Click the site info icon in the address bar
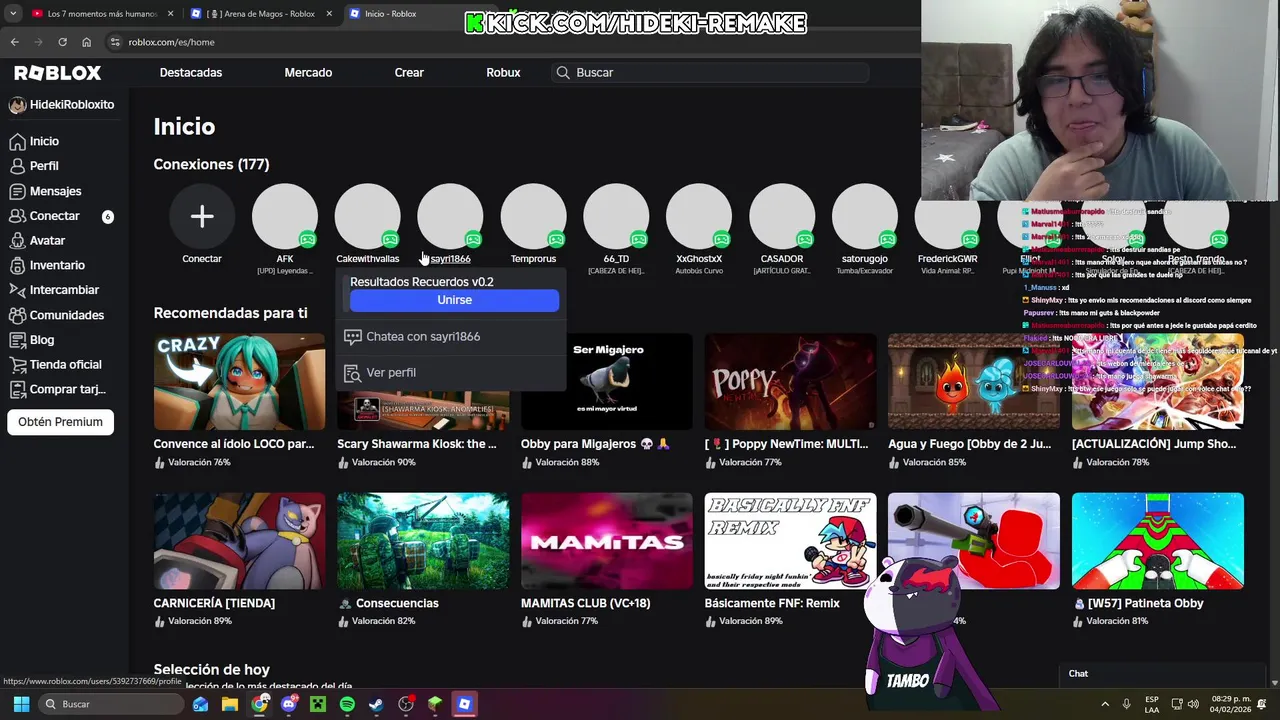This screenshot has width=1280, height=720. pyautogui.click(x=115, y=42)
